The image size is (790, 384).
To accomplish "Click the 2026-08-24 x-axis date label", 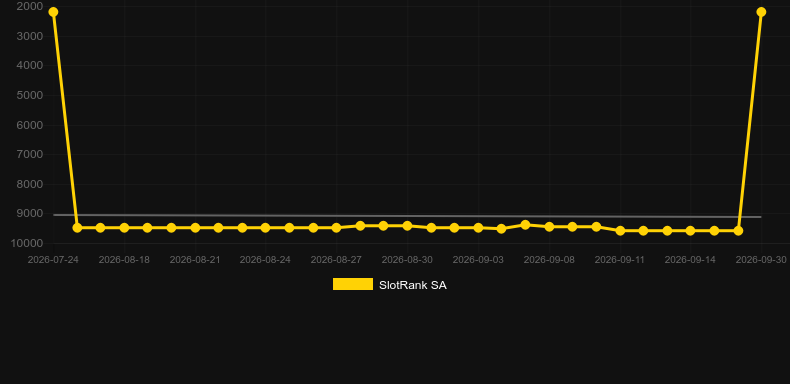I will tap(266, 260).
